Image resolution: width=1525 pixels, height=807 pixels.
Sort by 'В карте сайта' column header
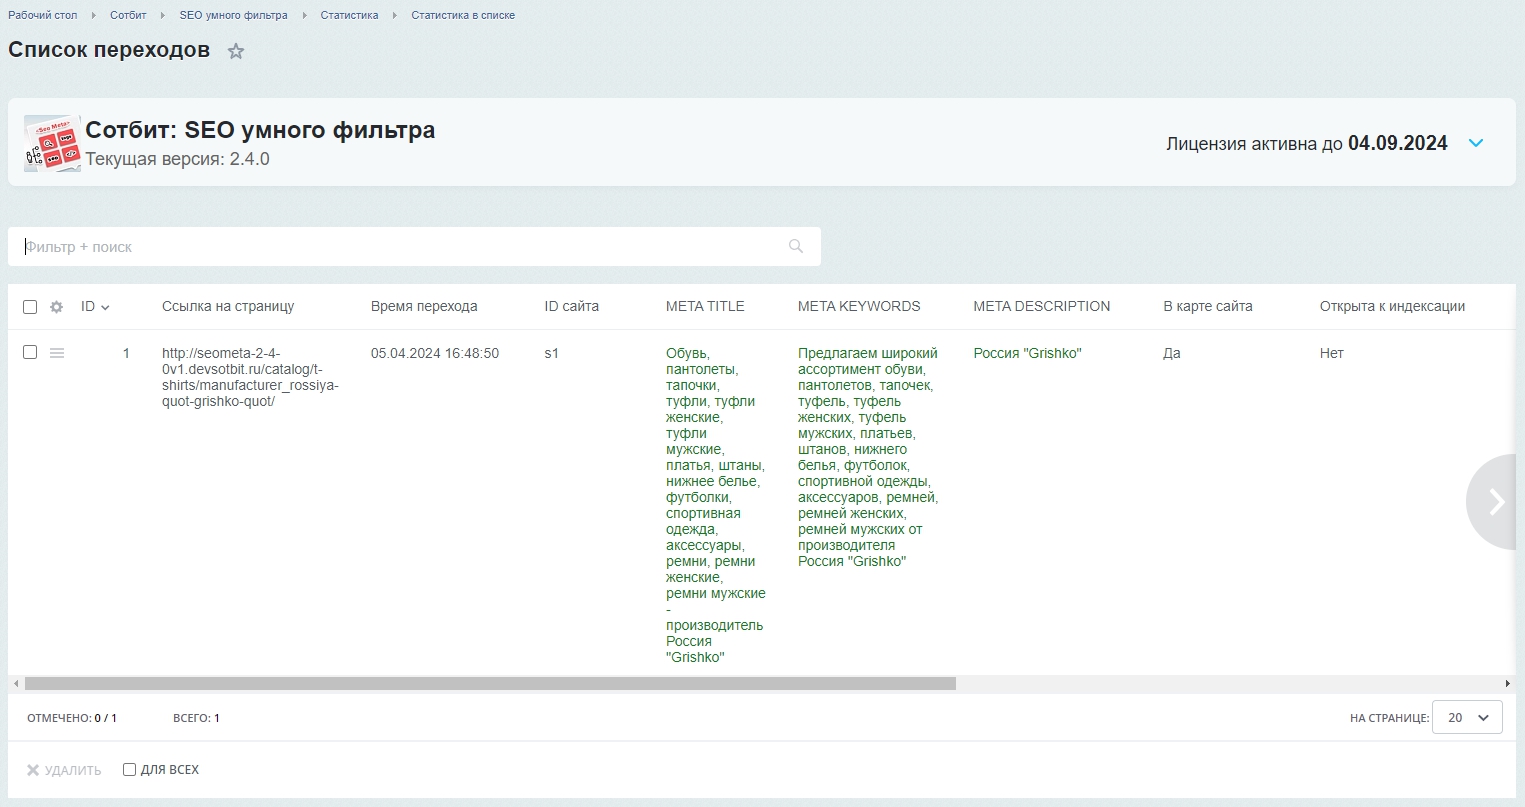[1208, 307]
